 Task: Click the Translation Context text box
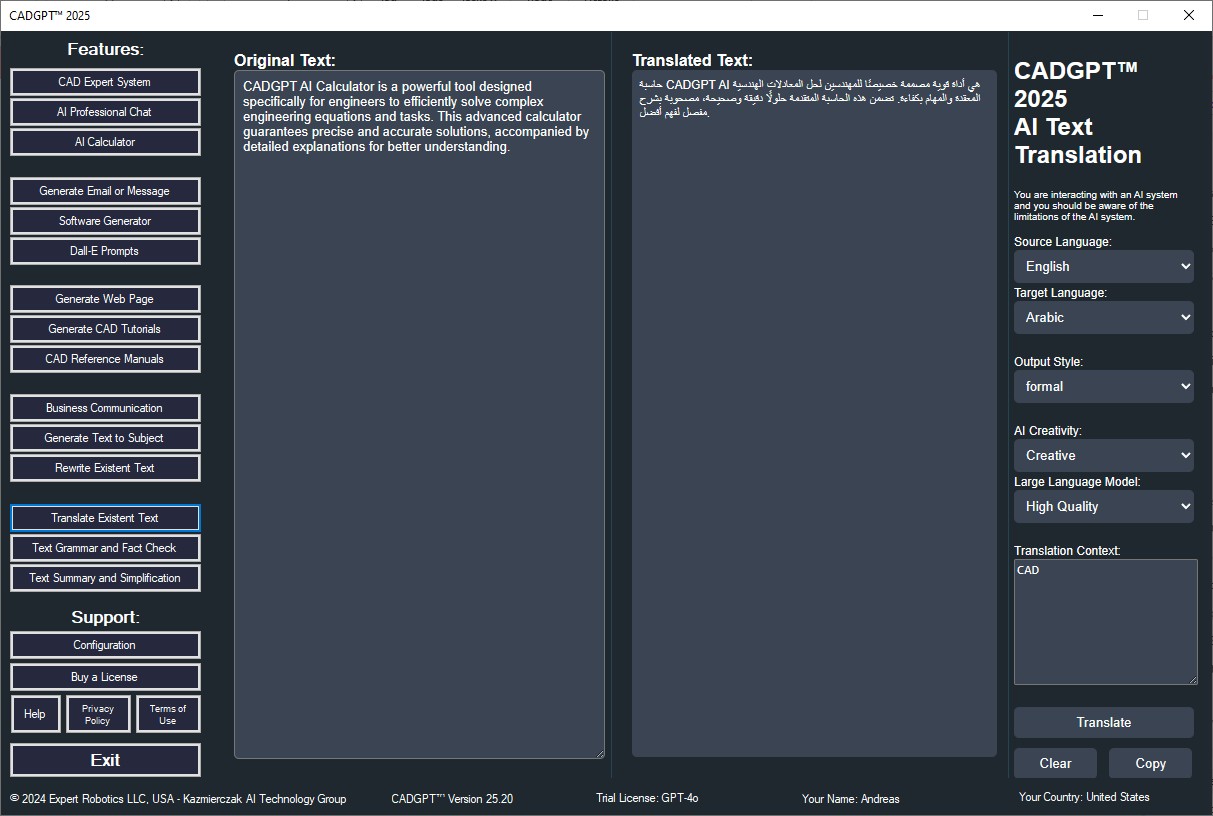[1105, 622]
